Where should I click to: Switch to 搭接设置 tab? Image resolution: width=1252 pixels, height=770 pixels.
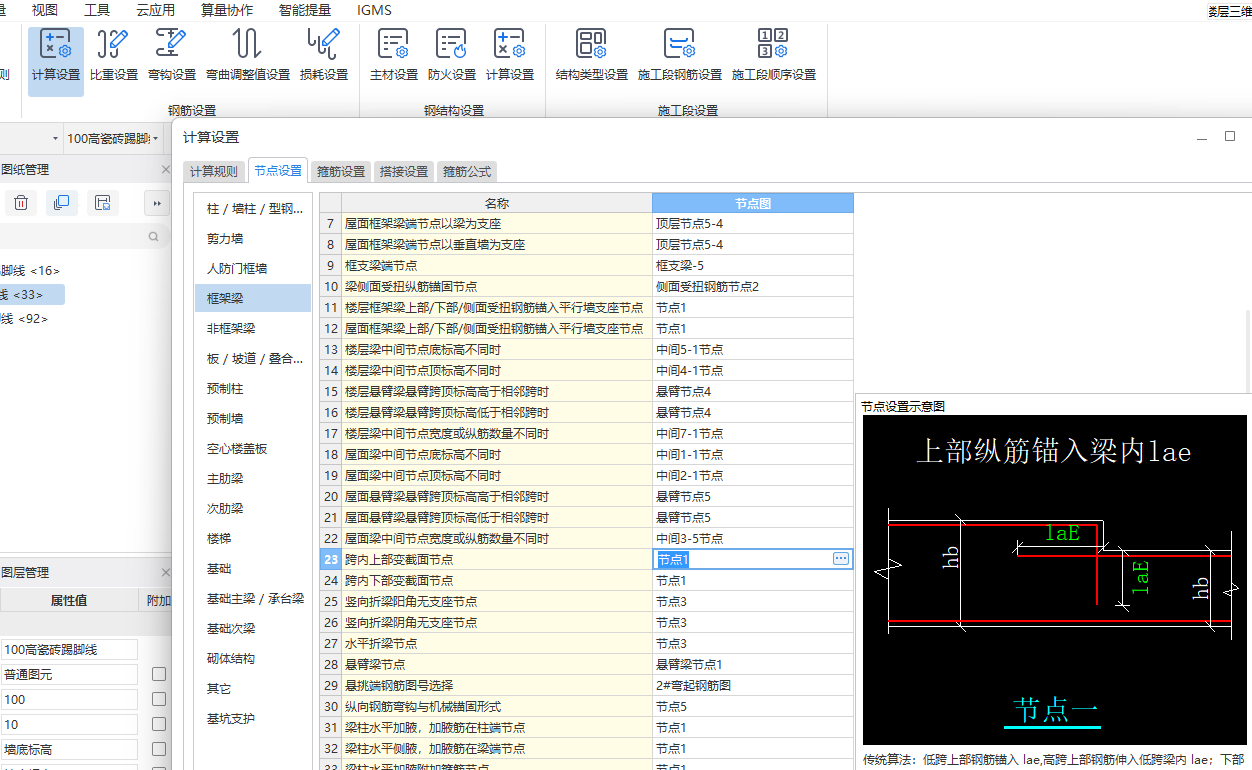[x=404, y=171]
